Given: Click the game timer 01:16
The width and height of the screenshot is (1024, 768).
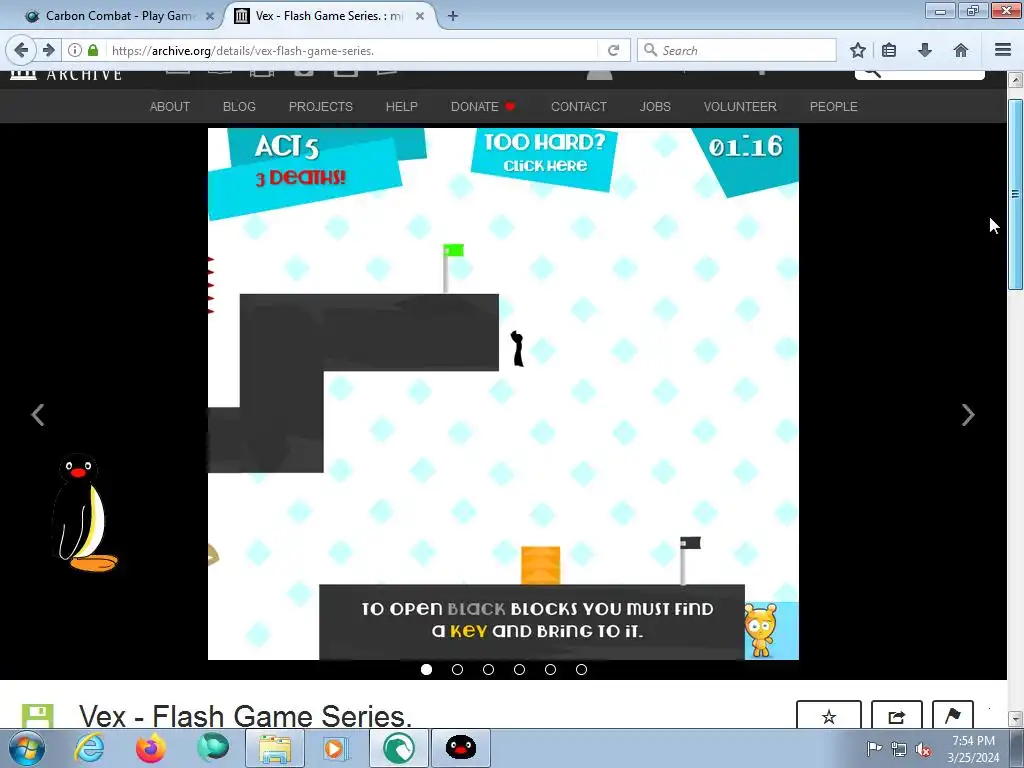Looking at the screenshot, I should coord(745,147).
